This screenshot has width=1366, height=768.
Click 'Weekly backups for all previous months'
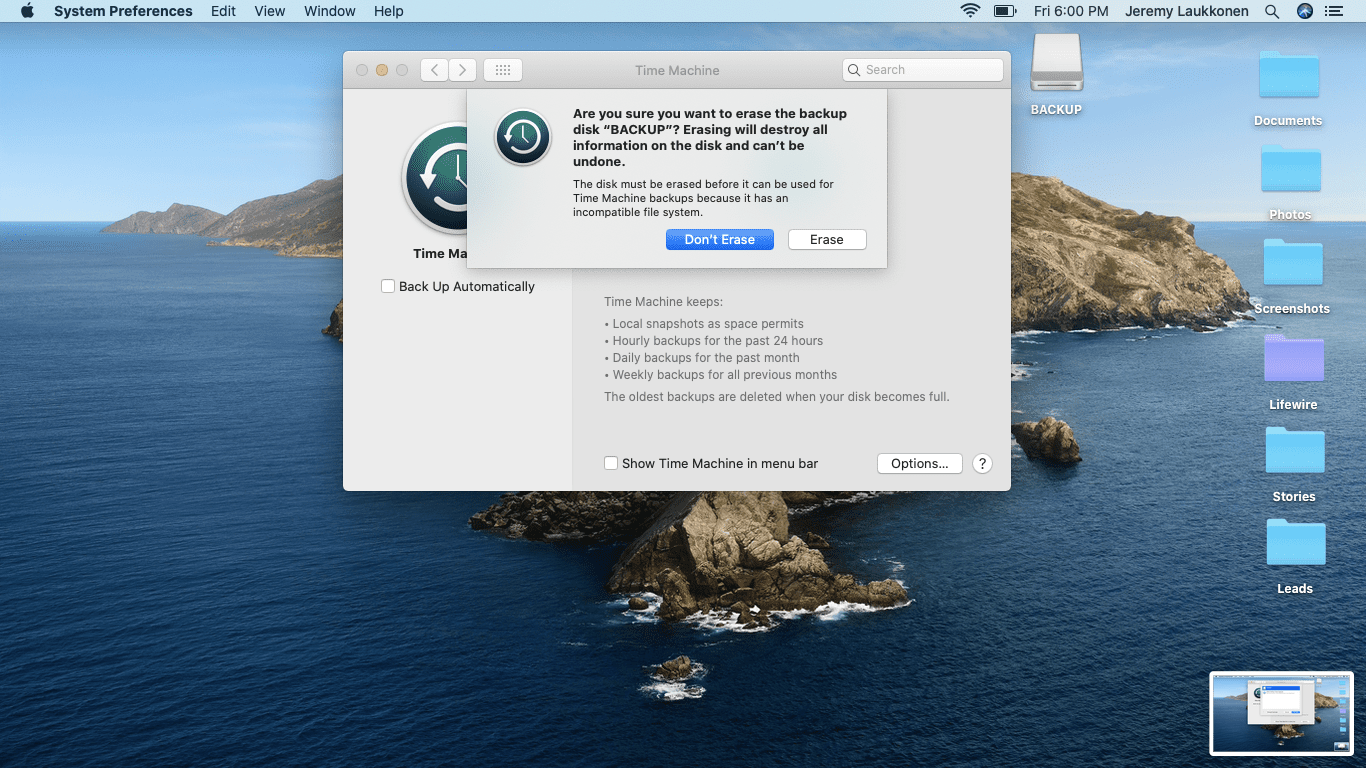coord(721,374)
